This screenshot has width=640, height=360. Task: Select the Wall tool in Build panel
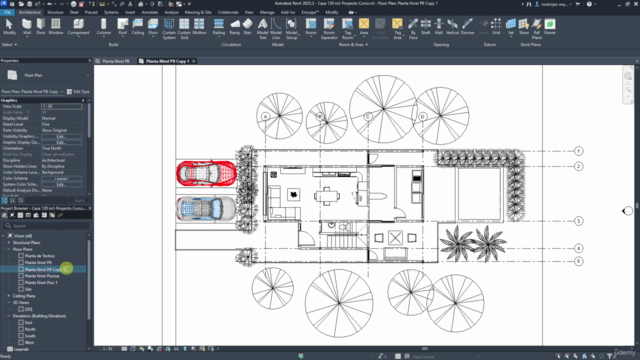[x=27, y=27]
